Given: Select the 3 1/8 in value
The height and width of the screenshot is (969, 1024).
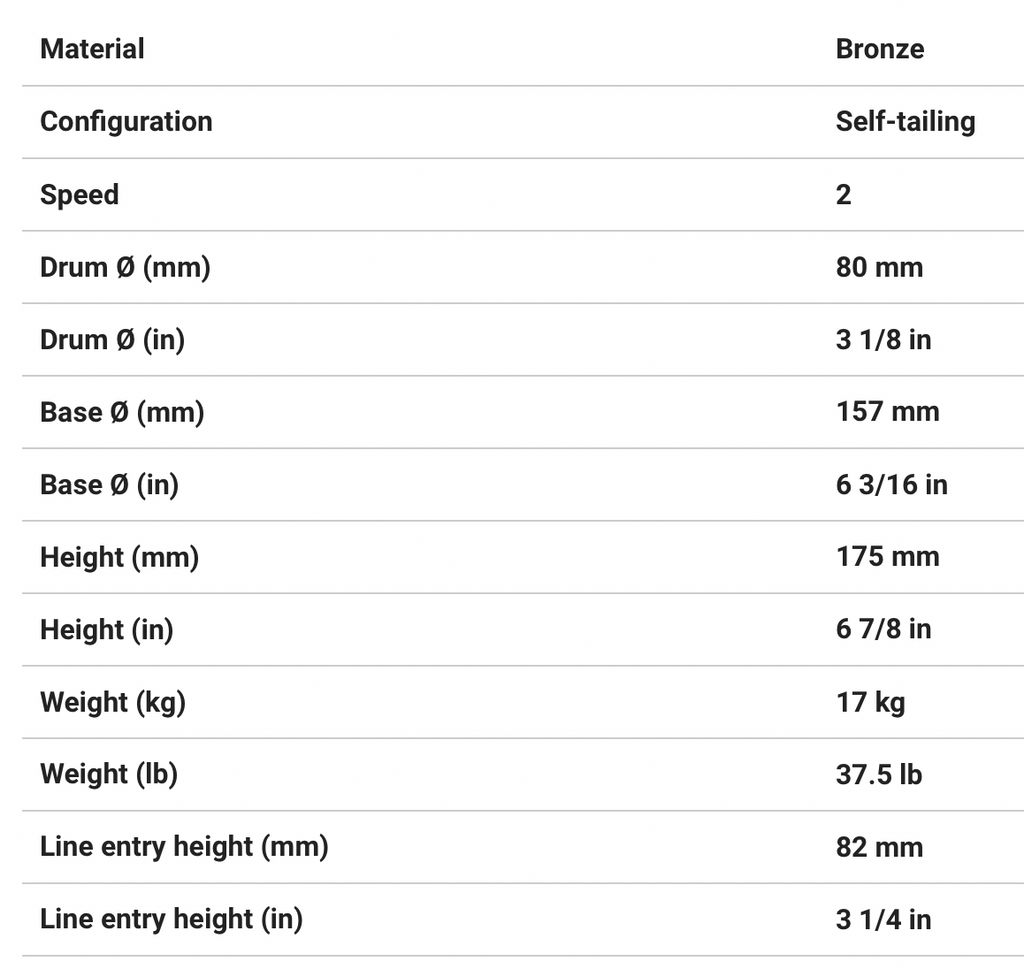Looking at the screenshot, I should 883,340.
